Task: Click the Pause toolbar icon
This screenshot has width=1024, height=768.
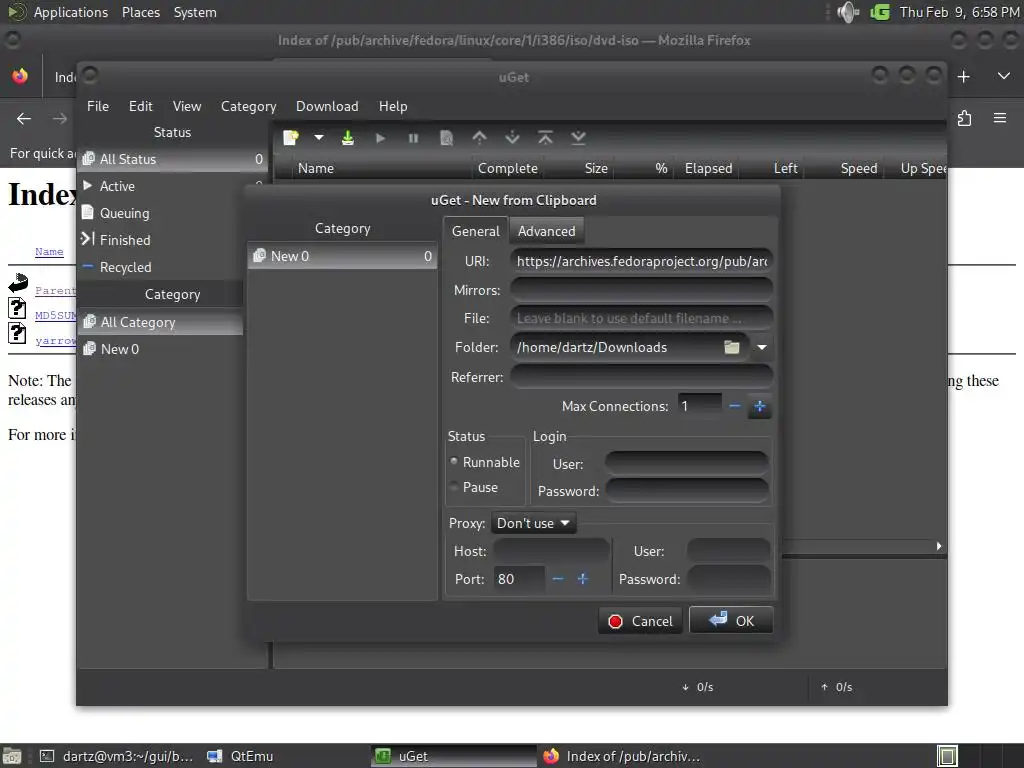Action: point(413,138)
